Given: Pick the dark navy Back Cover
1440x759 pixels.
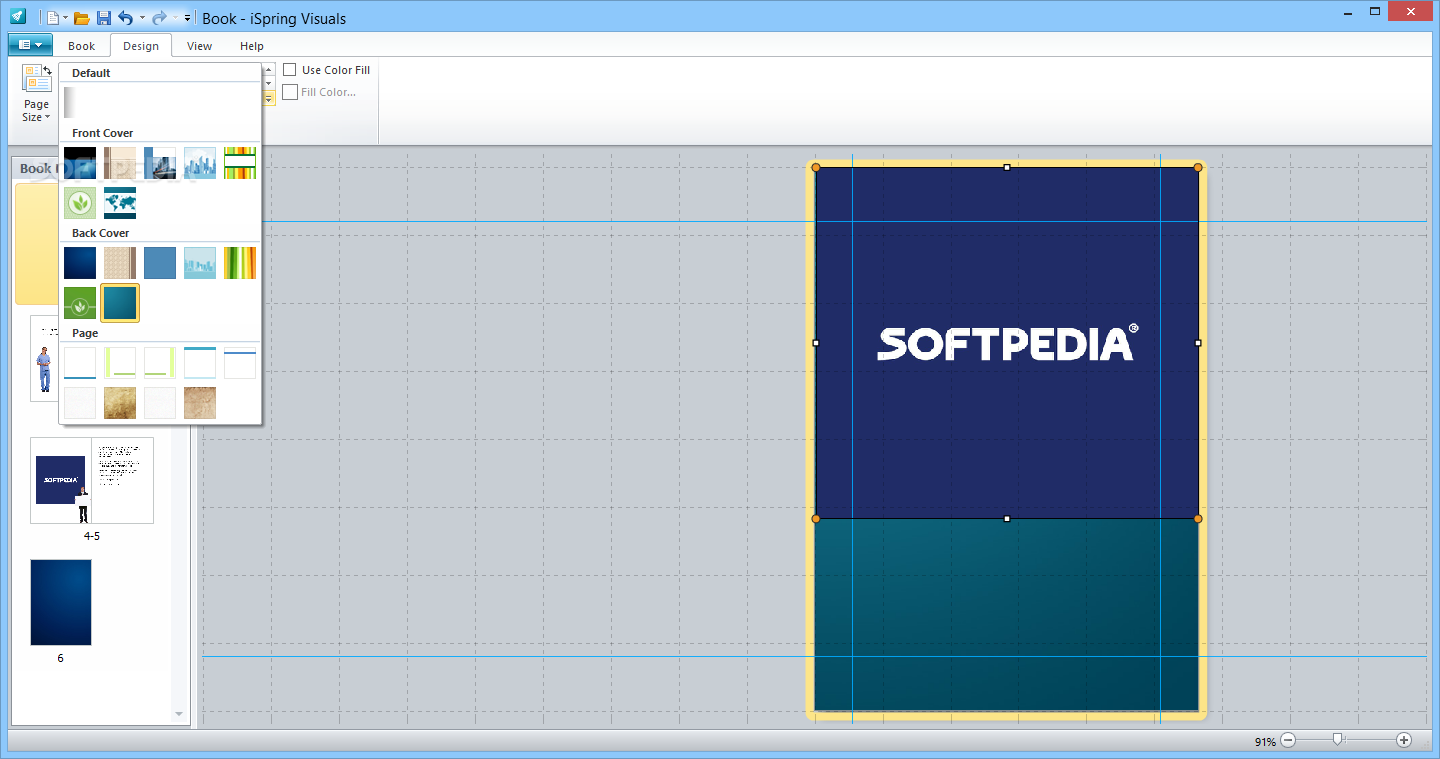Looking at the screenshot, I should coord(80,263).
